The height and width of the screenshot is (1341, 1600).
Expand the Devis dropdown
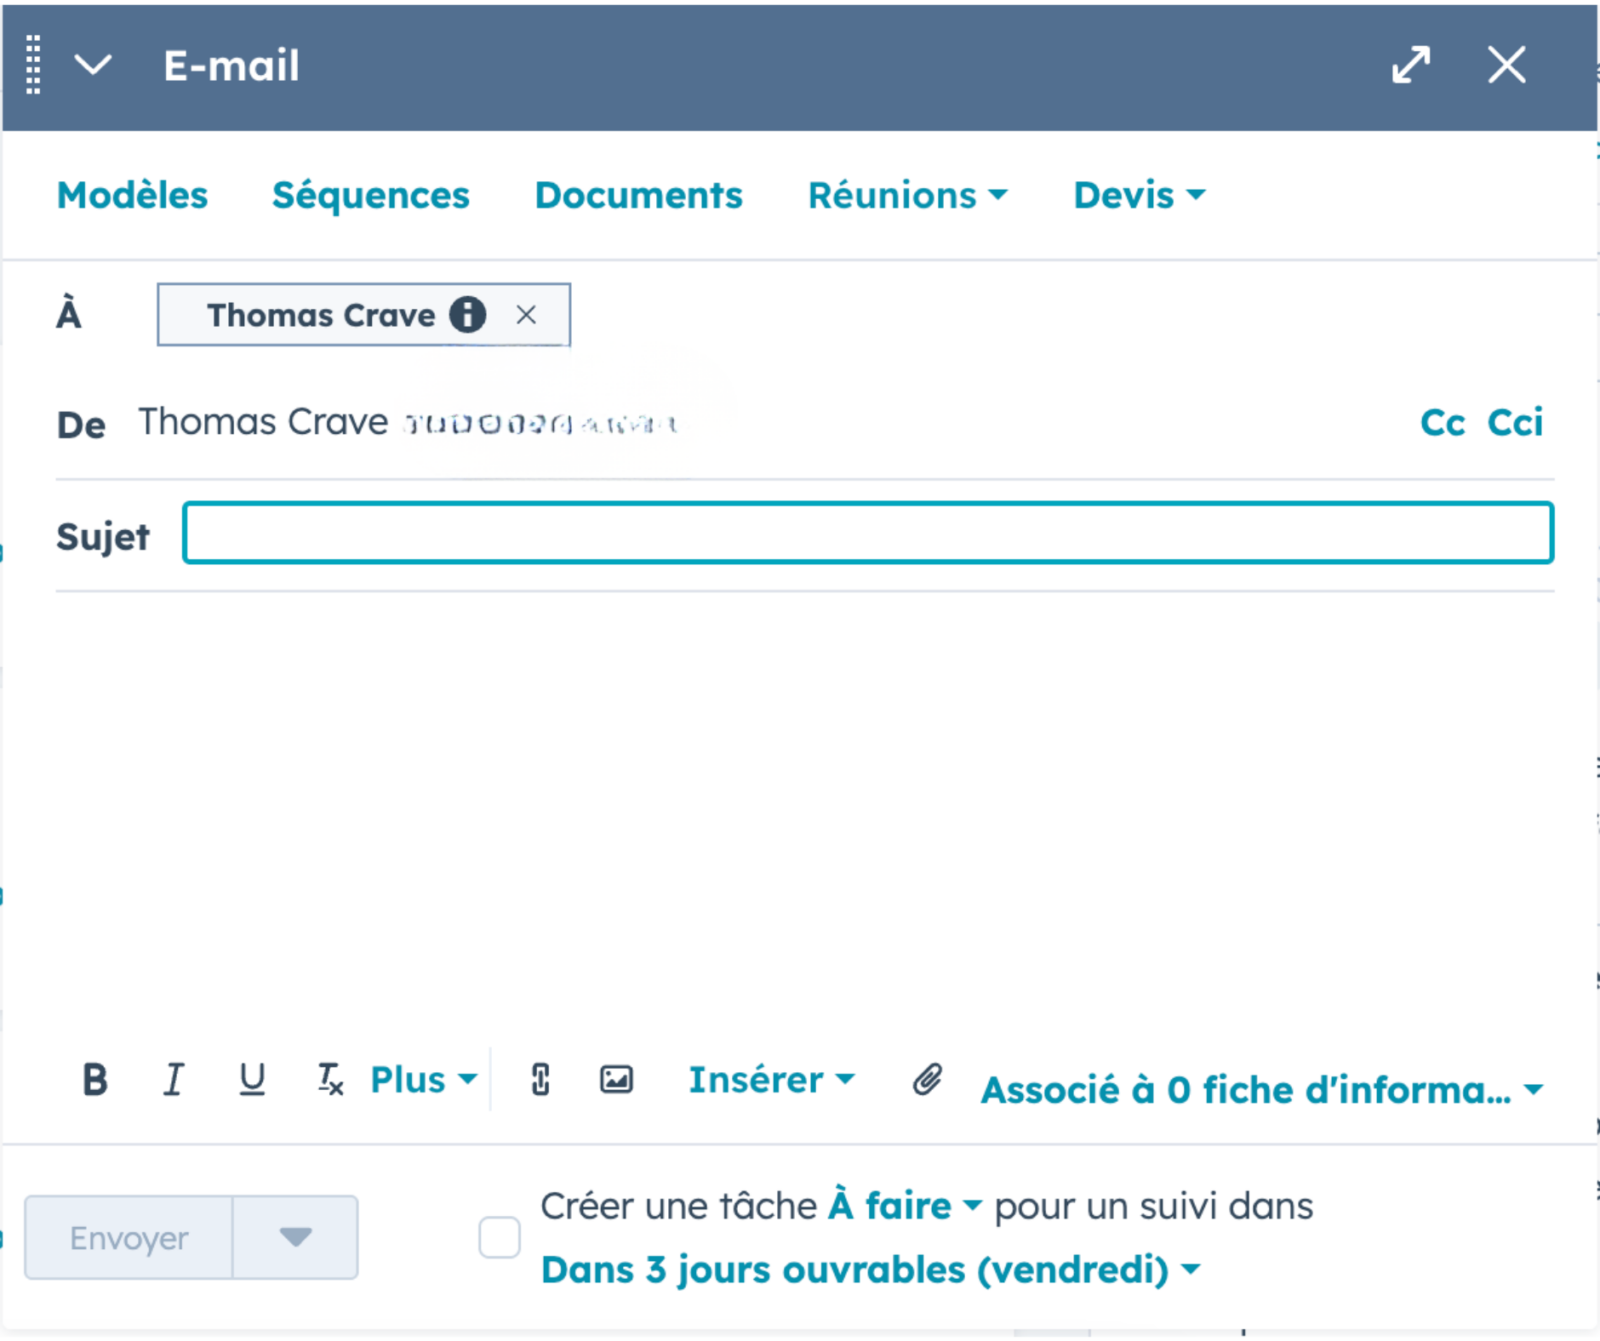pos(1139,195)
